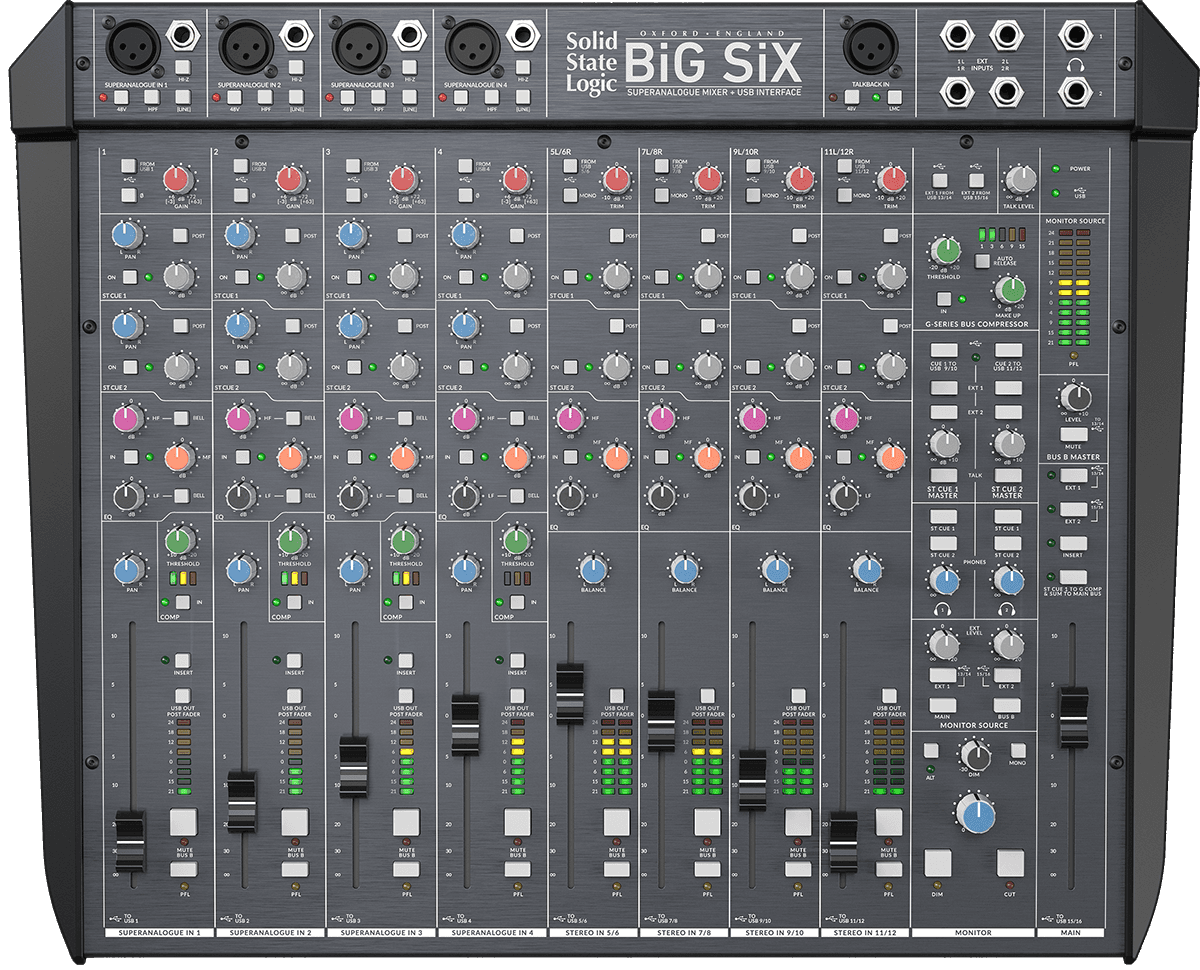Engage the LF BELL switch on channel 1
Image resolution: width=1200 pixels, height=970 pixels.
[182, 496]
